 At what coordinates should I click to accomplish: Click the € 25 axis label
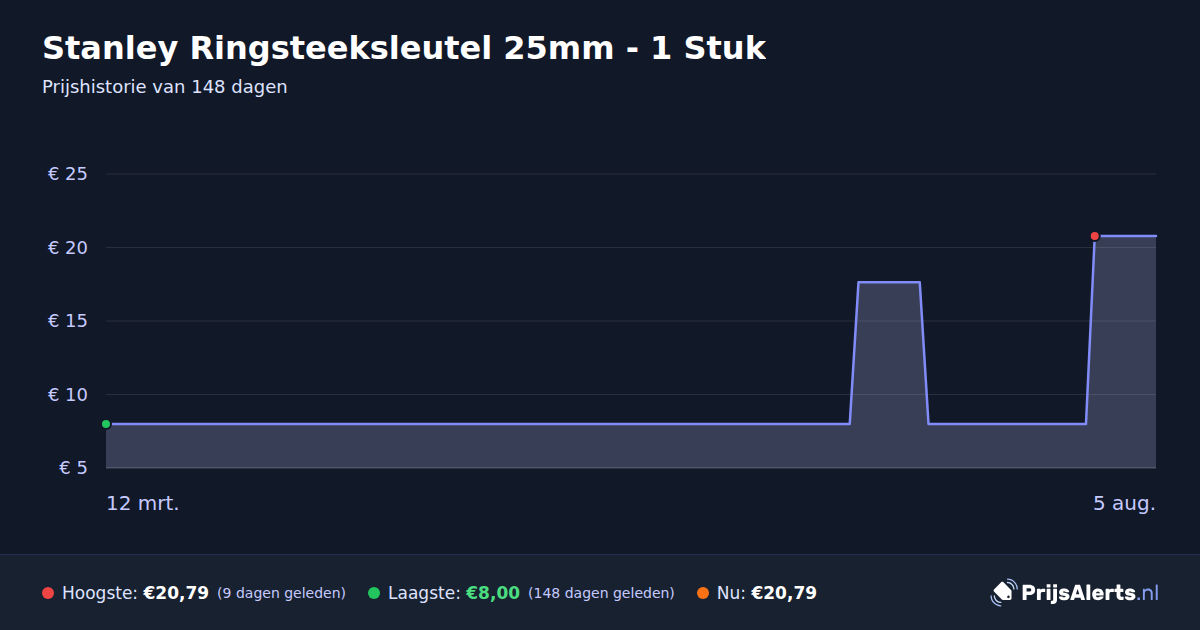[68, 174]
